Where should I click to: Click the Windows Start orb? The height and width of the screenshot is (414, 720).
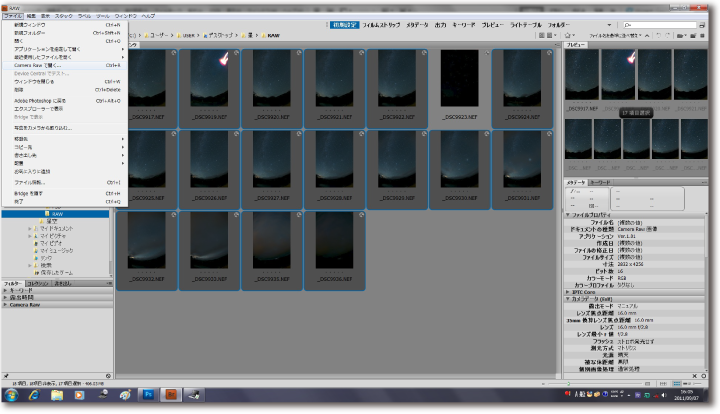pyautogui.click(x=14, y=395)
